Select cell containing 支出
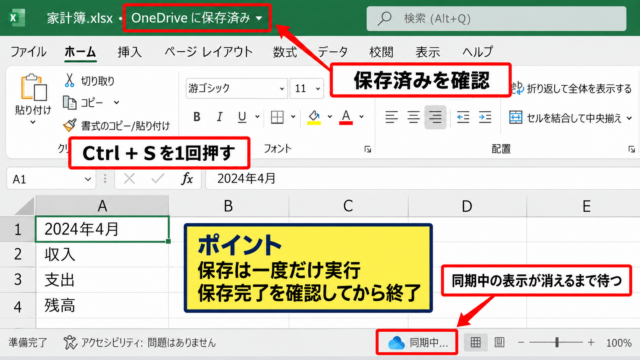640x360 pixels. pos(102,280)
